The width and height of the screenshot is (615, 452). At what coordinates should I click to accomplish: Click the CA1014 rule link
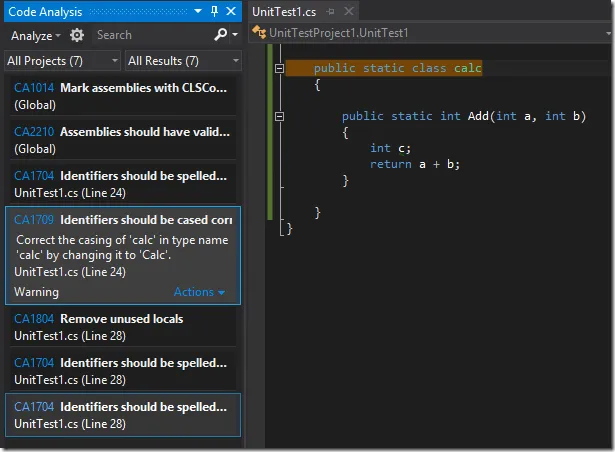pos(34,88)
